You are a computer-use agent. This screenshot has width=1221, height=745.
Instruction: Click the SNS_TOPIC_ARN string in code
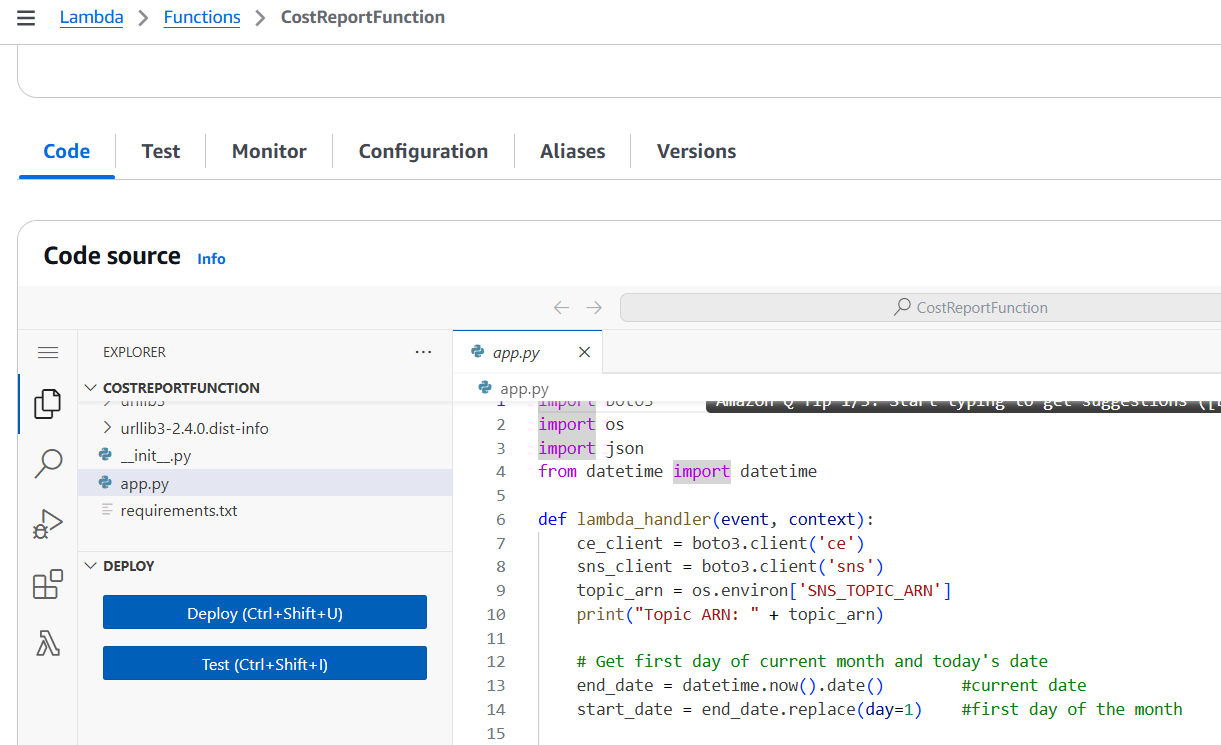(874, 590)
